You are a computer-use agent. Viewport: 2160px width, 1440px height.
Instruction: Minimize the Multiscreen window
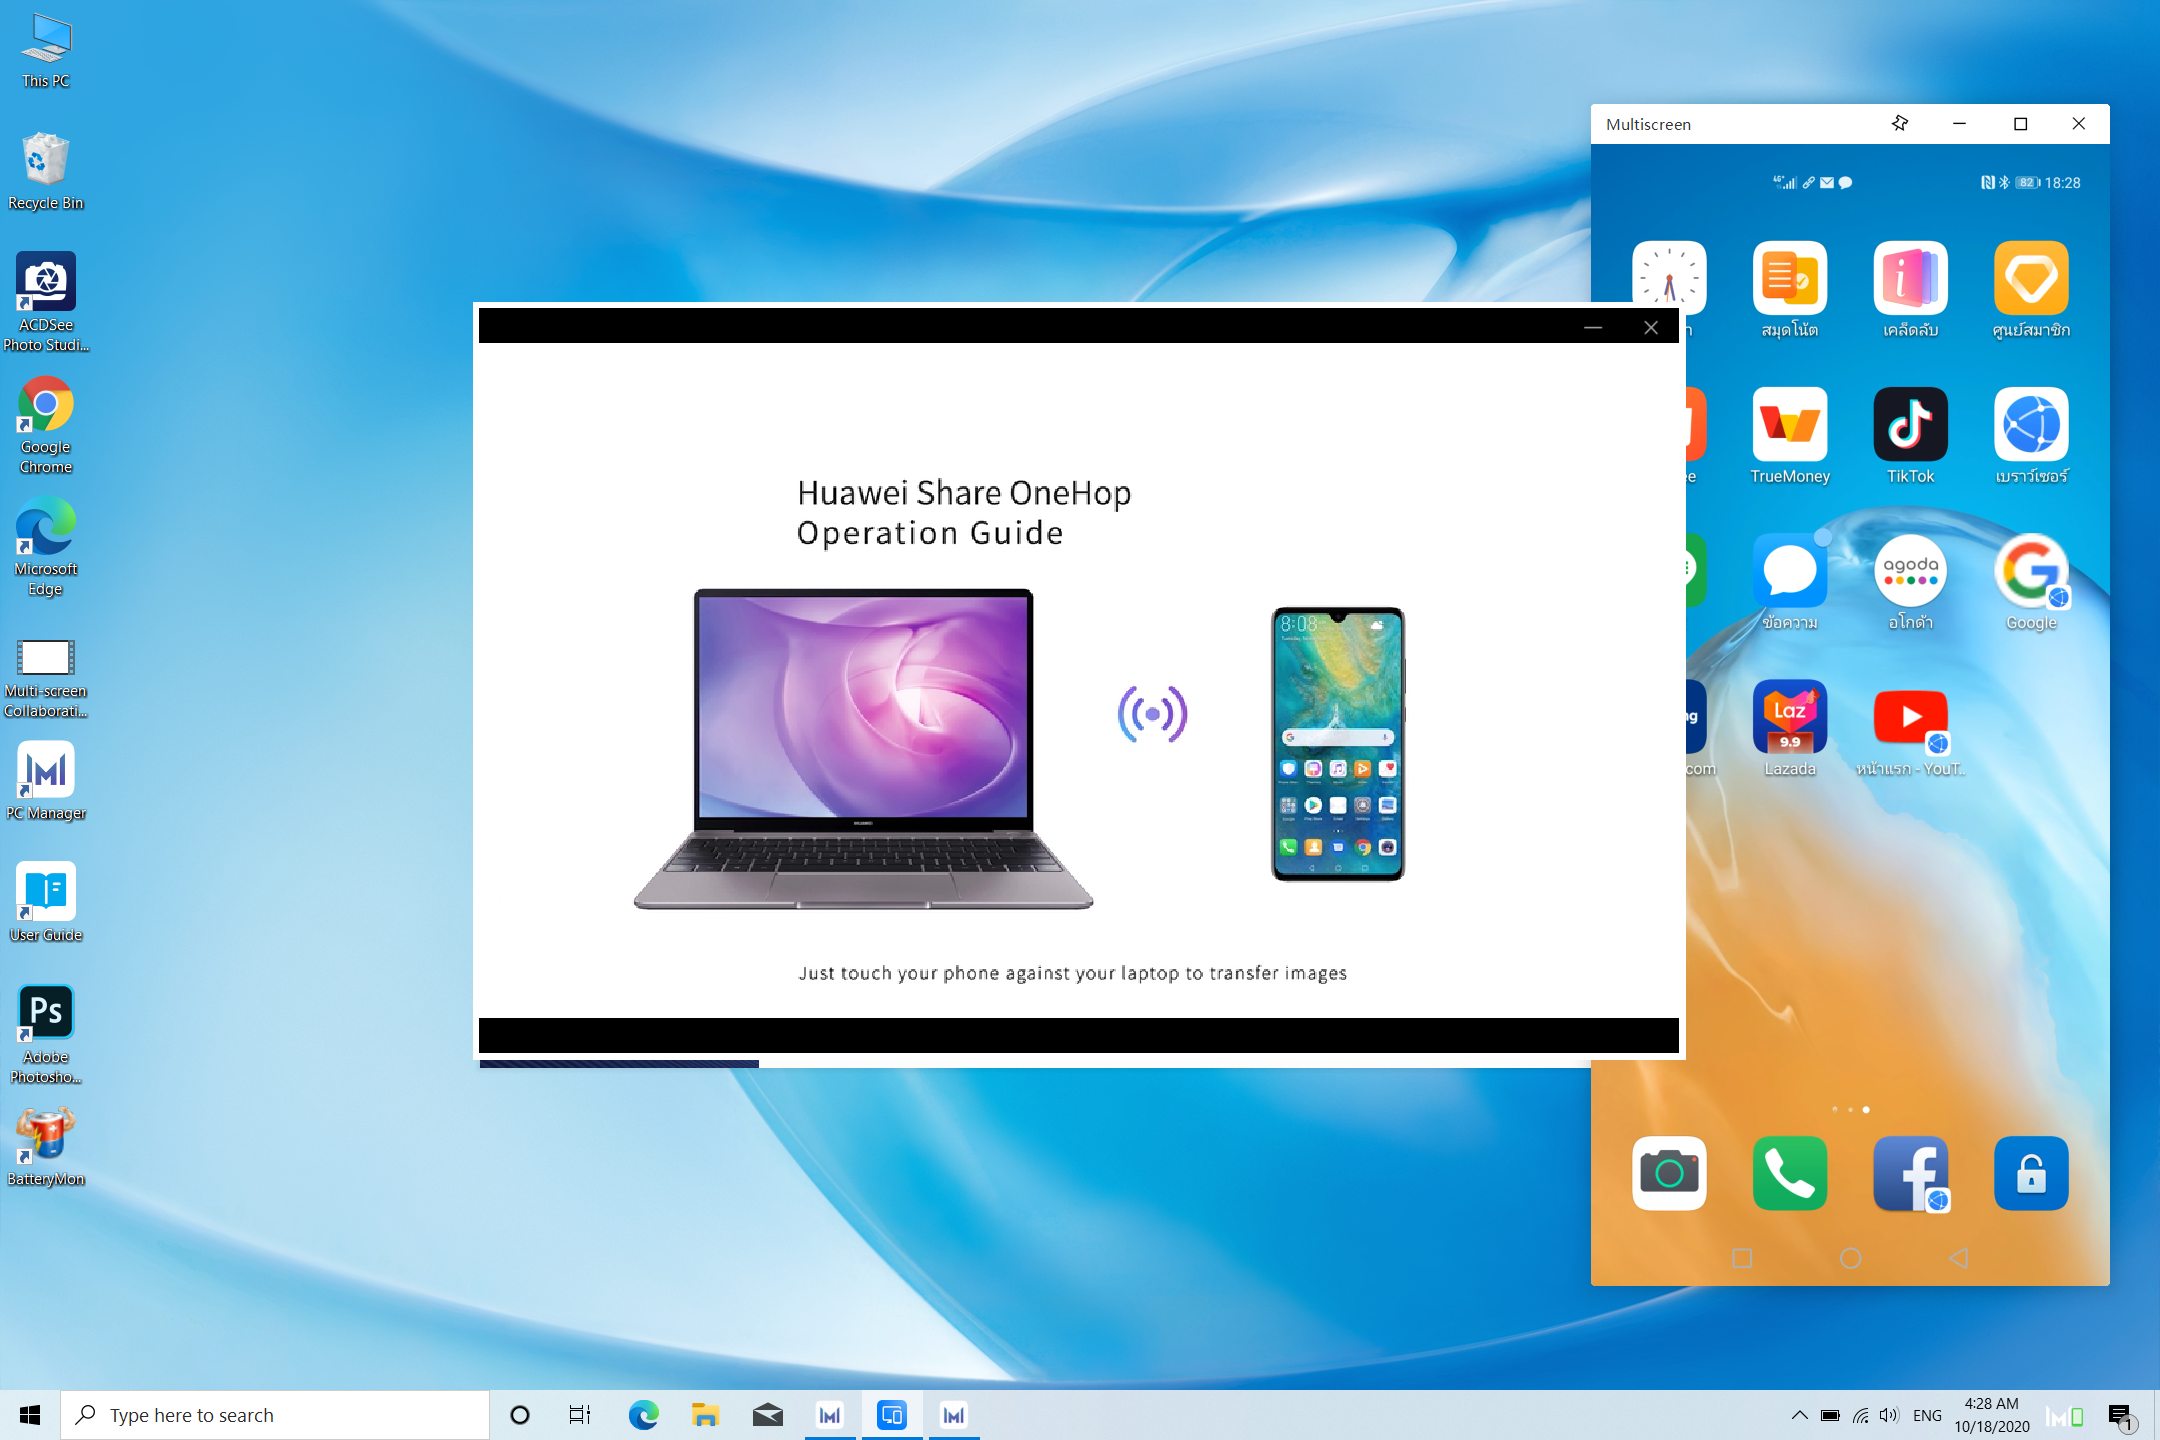tap(1959, 123)
